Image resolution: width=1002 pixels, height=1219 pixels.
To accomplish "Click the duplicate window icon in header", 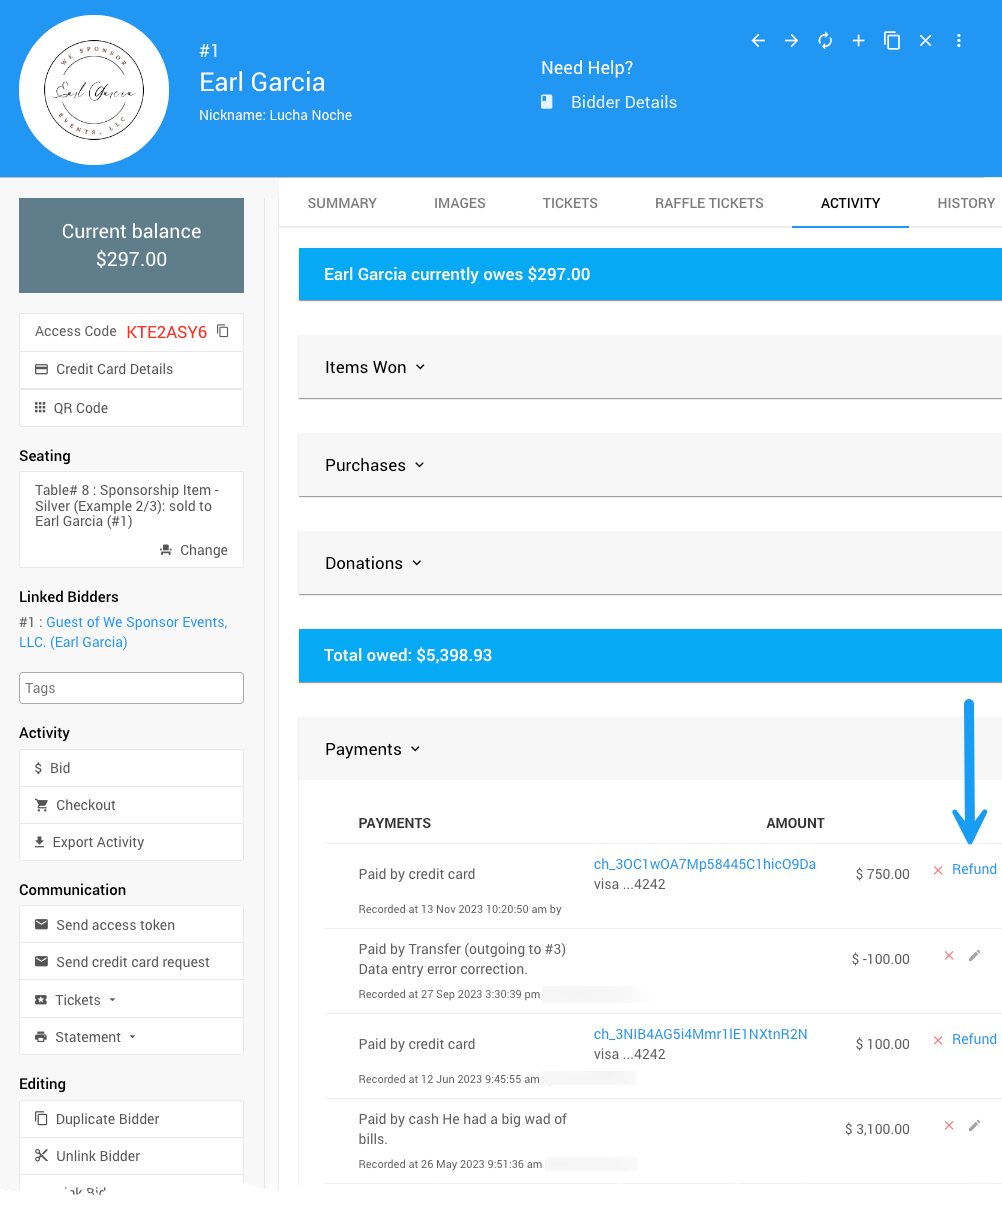I will [x=892, y=41].
